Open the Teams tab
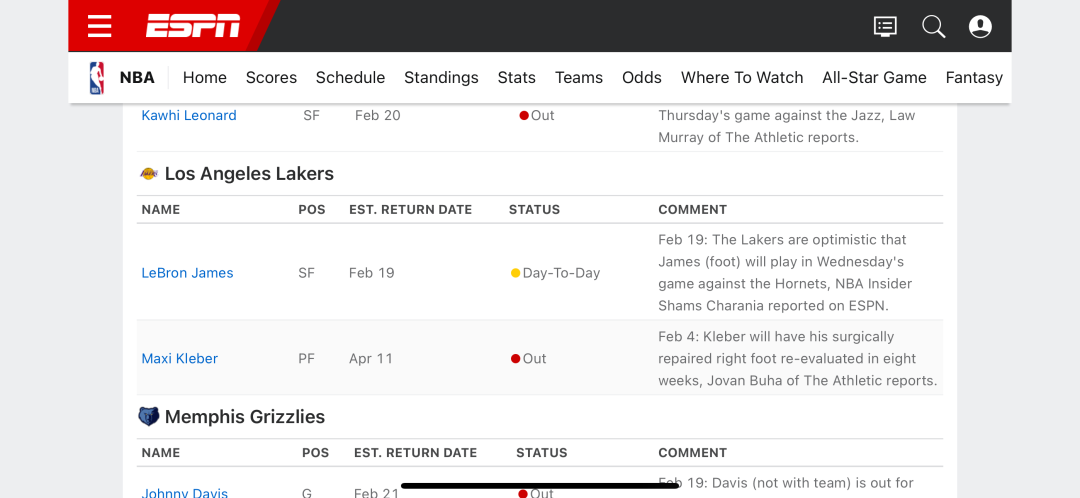This screenshot has width=1080, height=498. (x=579, y=78)
